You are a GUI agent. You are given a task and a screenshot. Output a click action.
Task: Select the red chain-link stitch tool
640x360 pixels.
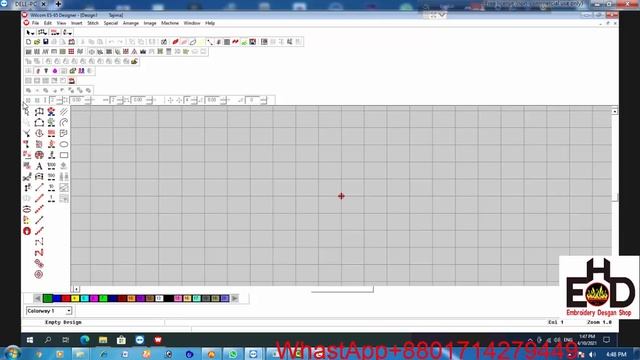click(39, 264)
